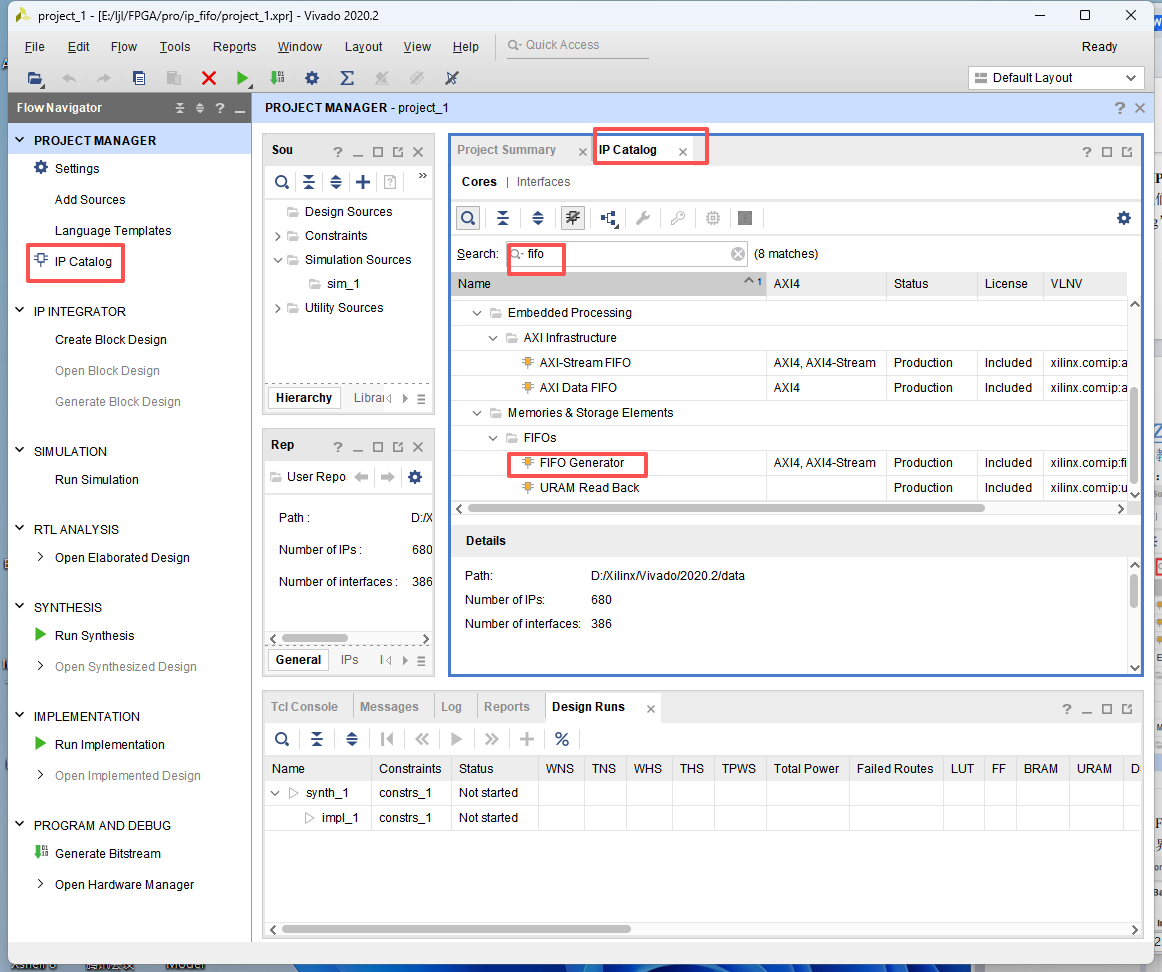Open the Default Layout dropdown
Screen dimensions: 1162x972
click(x=1056, y=78)
